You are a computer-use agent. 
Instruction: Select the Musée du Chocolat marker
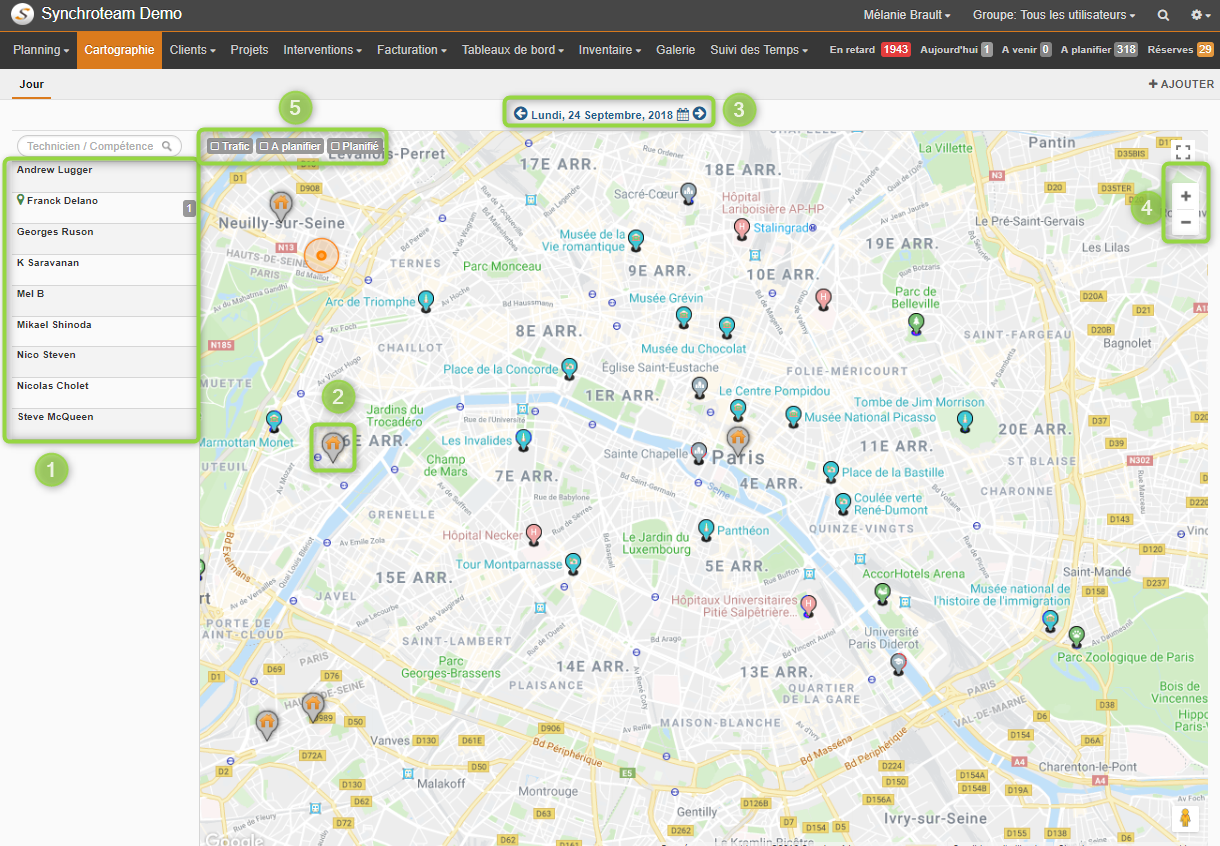[727, 326]
